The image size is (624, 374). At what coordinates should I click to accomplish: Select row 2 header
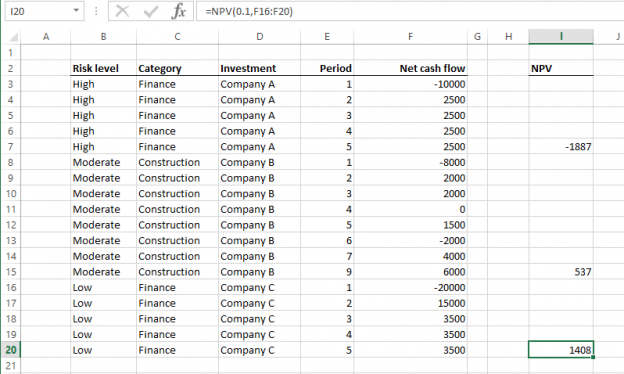coord(10,68)
